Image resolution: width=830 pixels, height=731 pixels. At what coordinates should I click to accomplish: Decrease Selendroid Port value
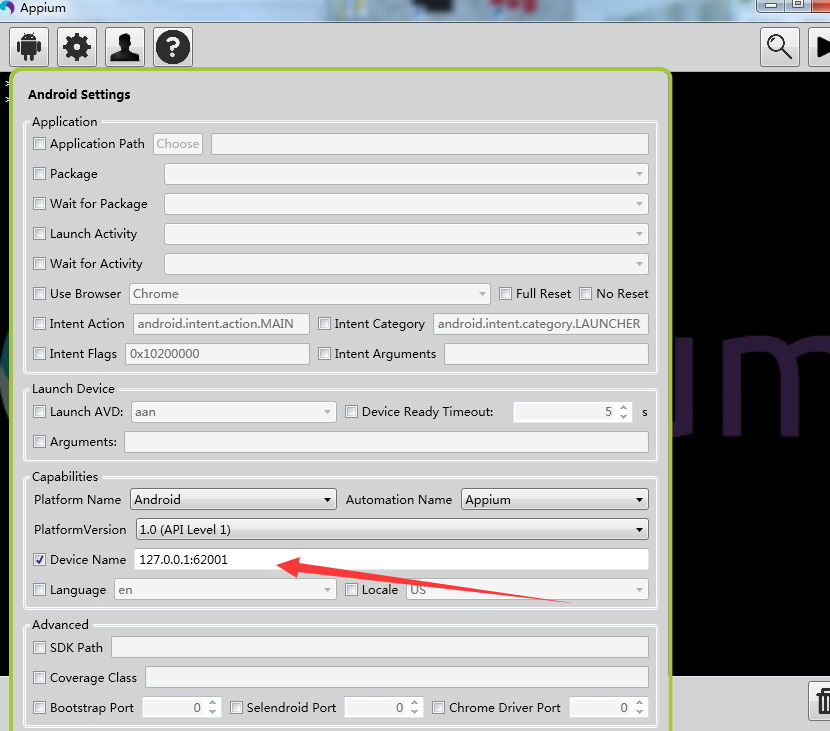(414, 712)
